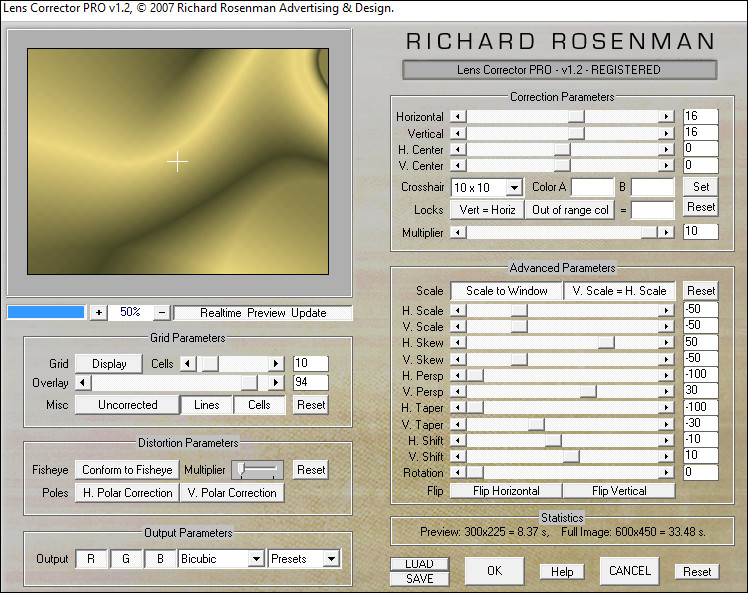Click bottom Reset next to CANCEL
Image resolution: width=748 pixels, height=593 pixels.
[x=697, y=572]
